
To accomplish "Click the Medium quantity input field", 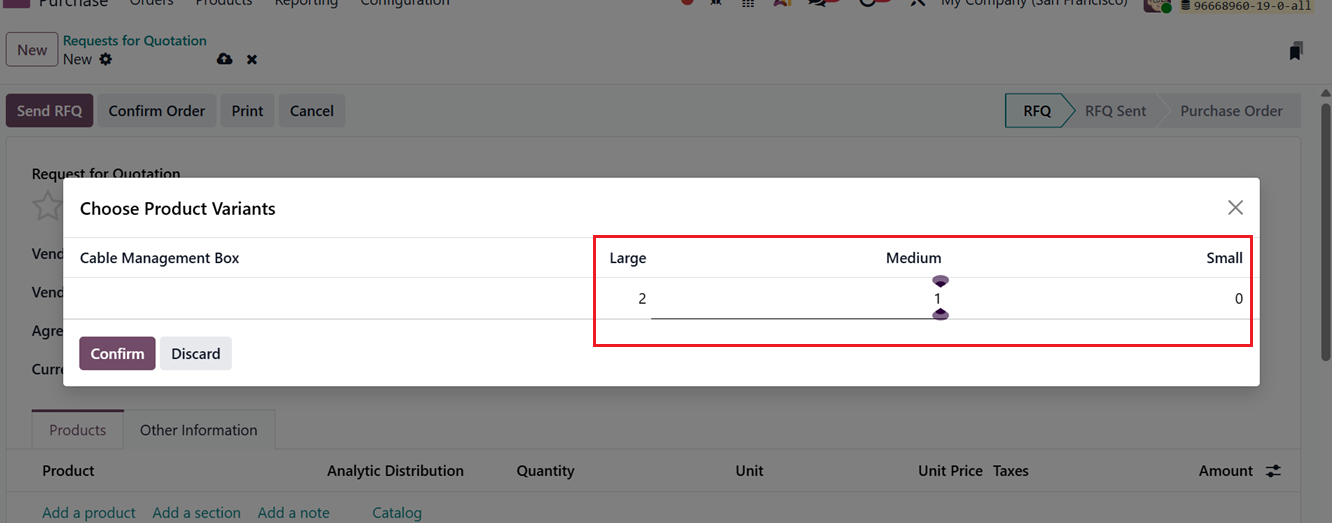I will [795, 299].
